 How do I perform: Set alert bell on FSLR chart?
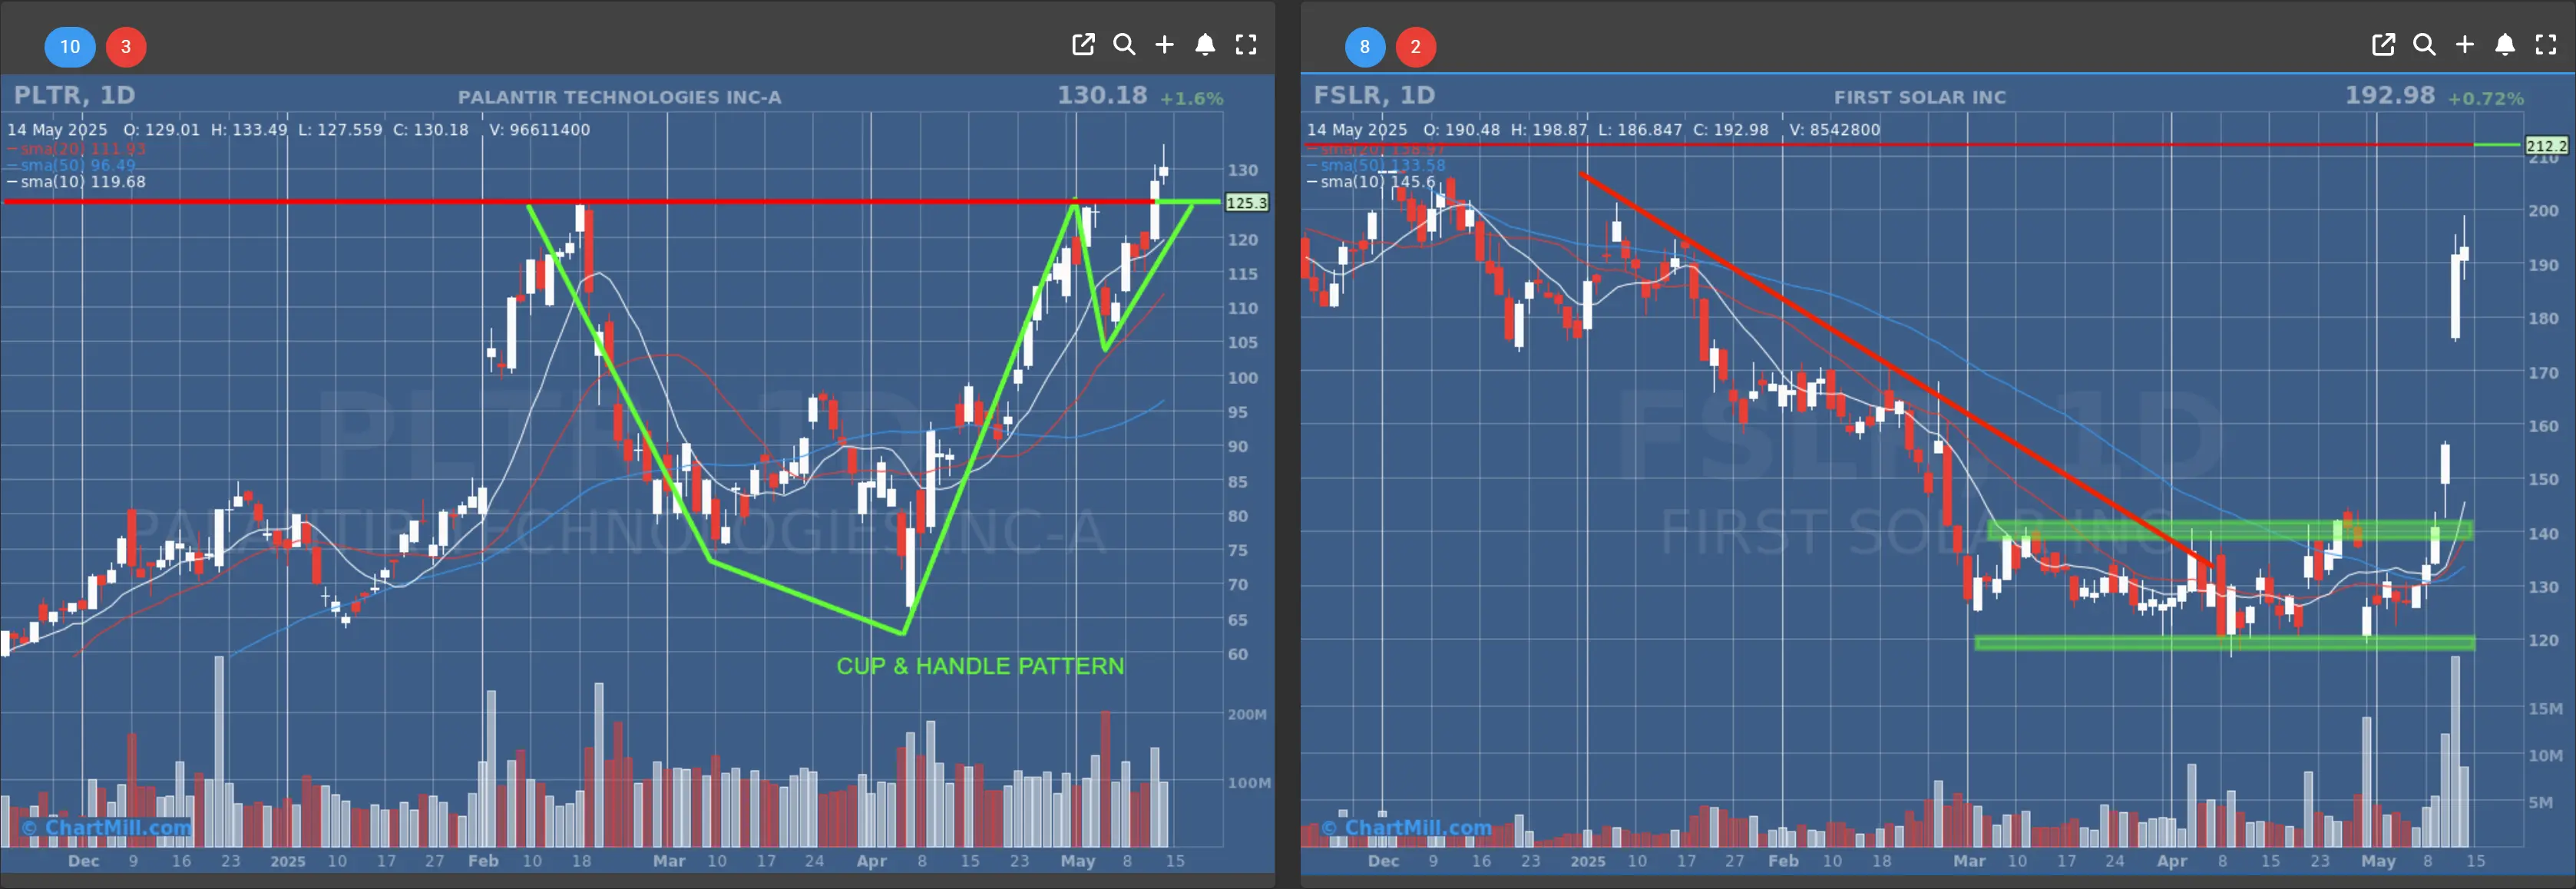tap(2505, 44)
